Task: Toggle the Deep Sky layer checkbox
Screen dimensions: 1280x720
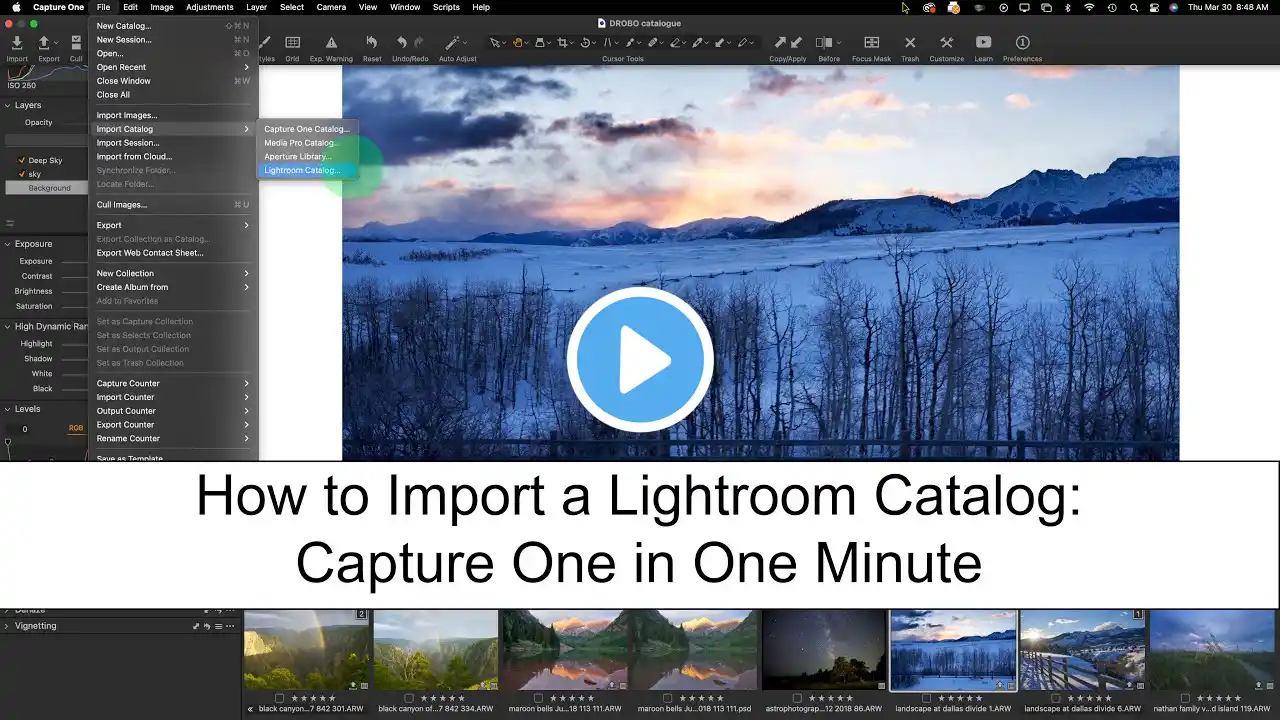Action: tap(22, 160)
